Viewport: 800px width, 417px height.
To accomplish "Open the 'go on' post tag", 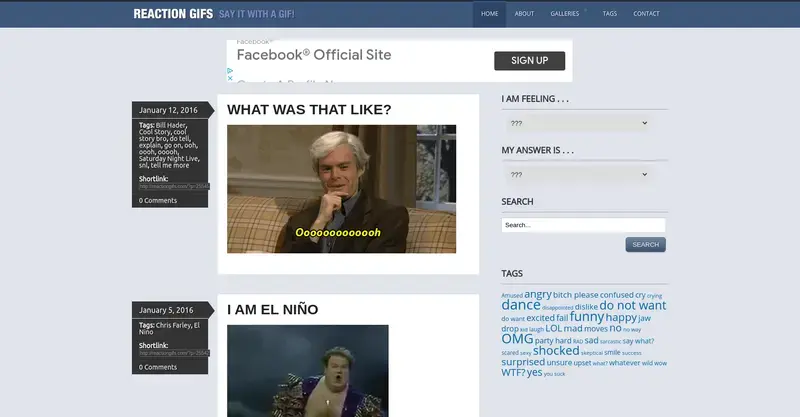I will pyautogui.click(x=173, y=145).
